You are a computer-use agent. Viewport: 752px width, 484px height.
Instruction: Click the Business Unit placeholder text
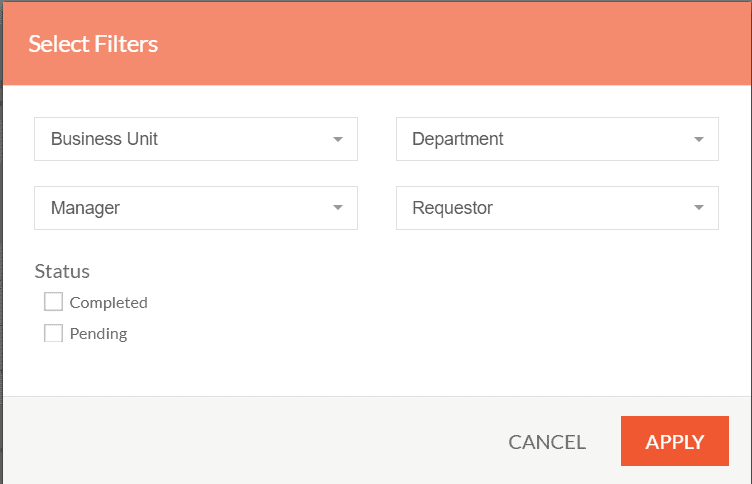point(104,139)
